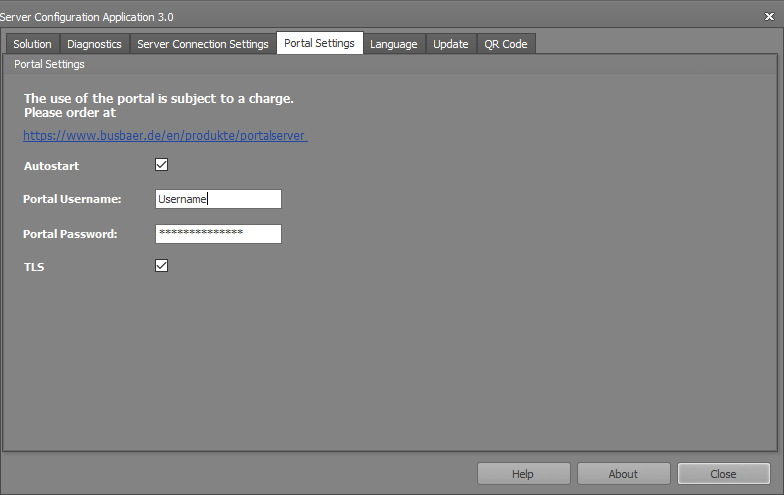Close the window with the X icon
The image size is (784, 495).
769,16
